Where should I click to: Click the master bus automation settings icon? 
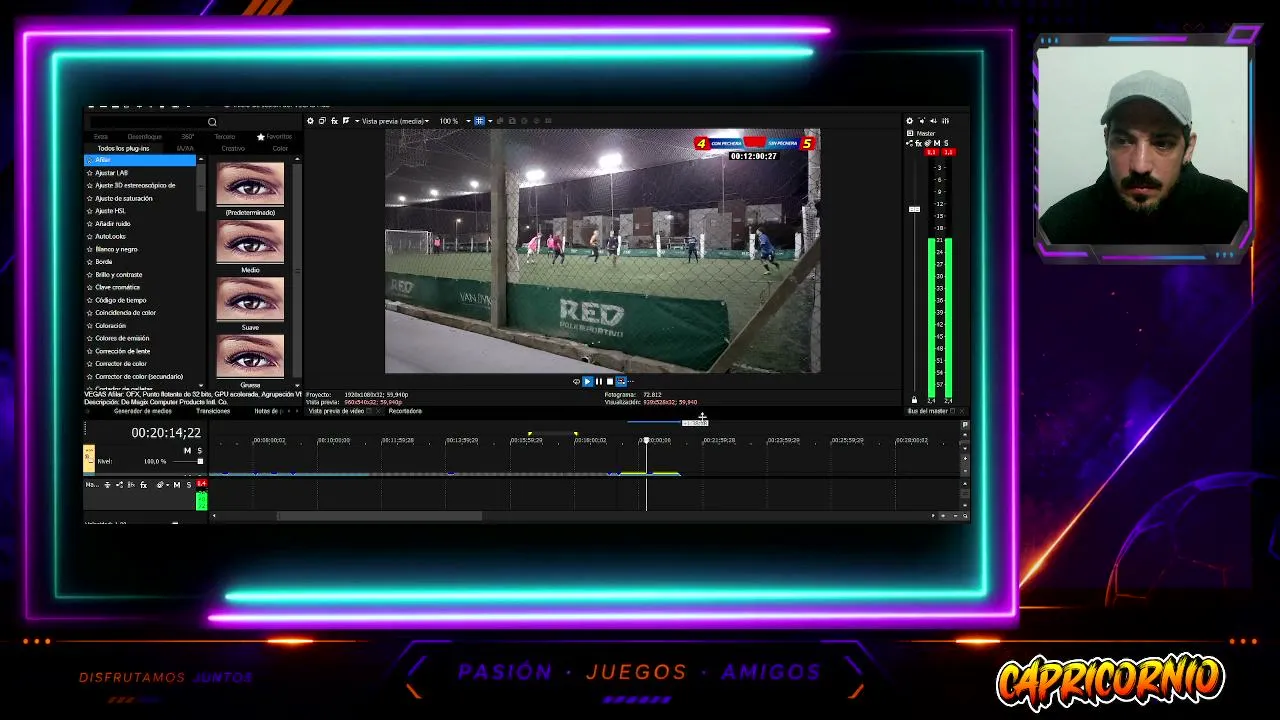click(x=928, y=143)
